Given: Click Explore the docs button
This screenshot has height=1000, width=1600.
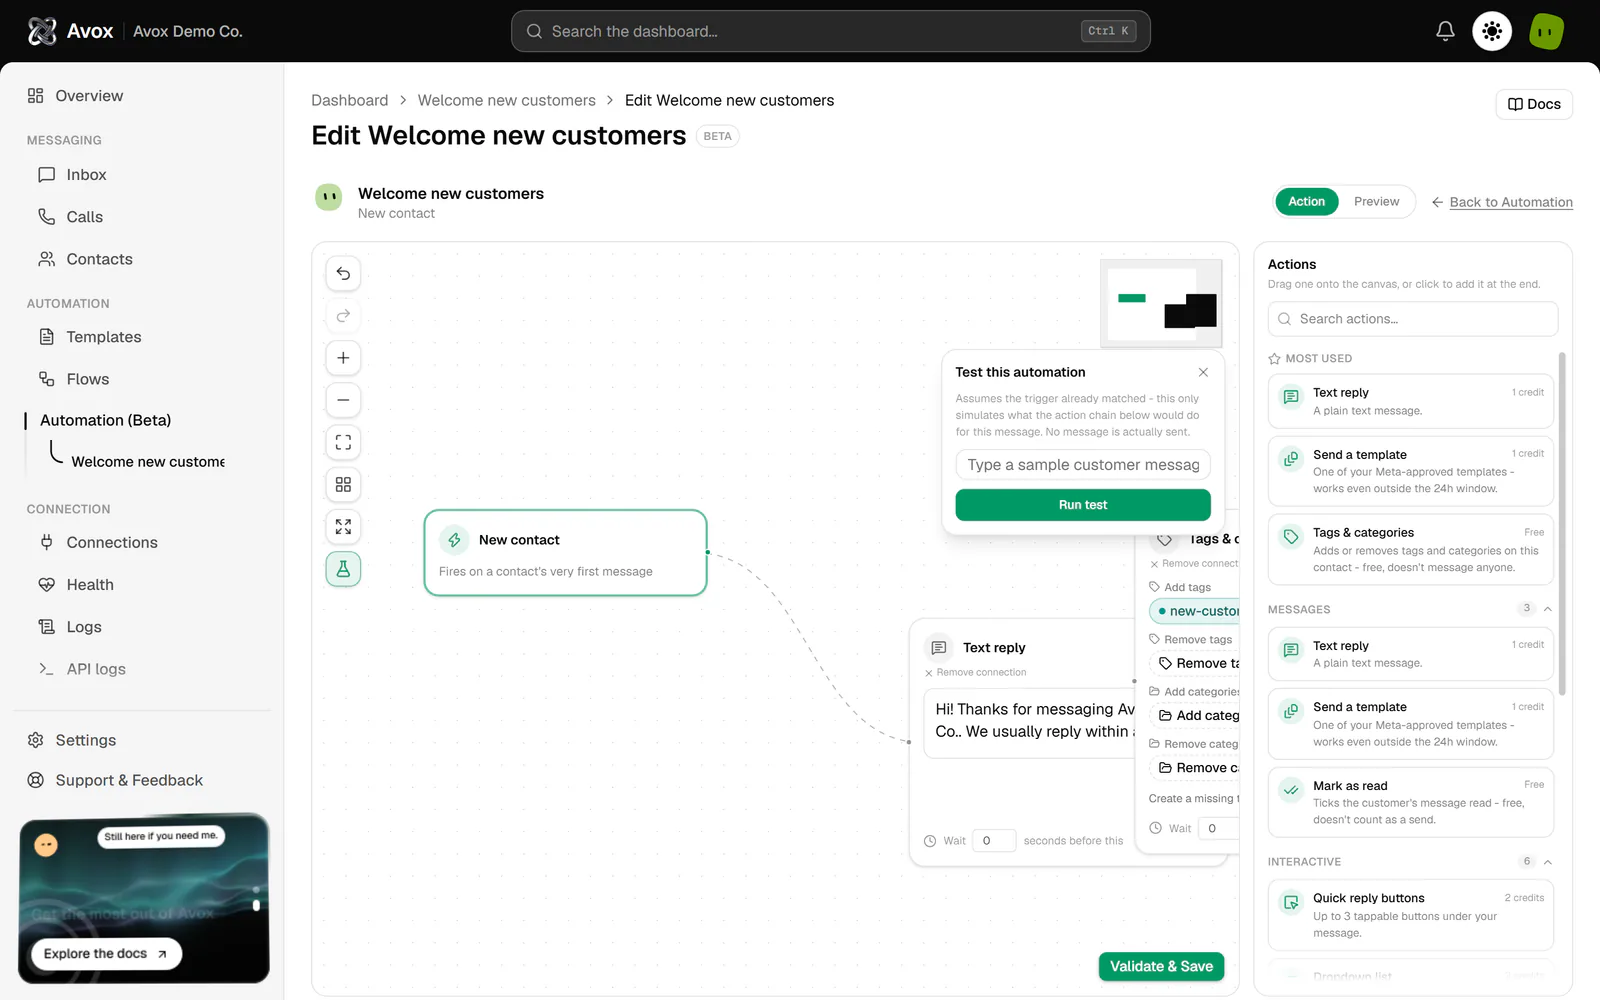Looking at the screenshot, I should (x=106, y=954).
